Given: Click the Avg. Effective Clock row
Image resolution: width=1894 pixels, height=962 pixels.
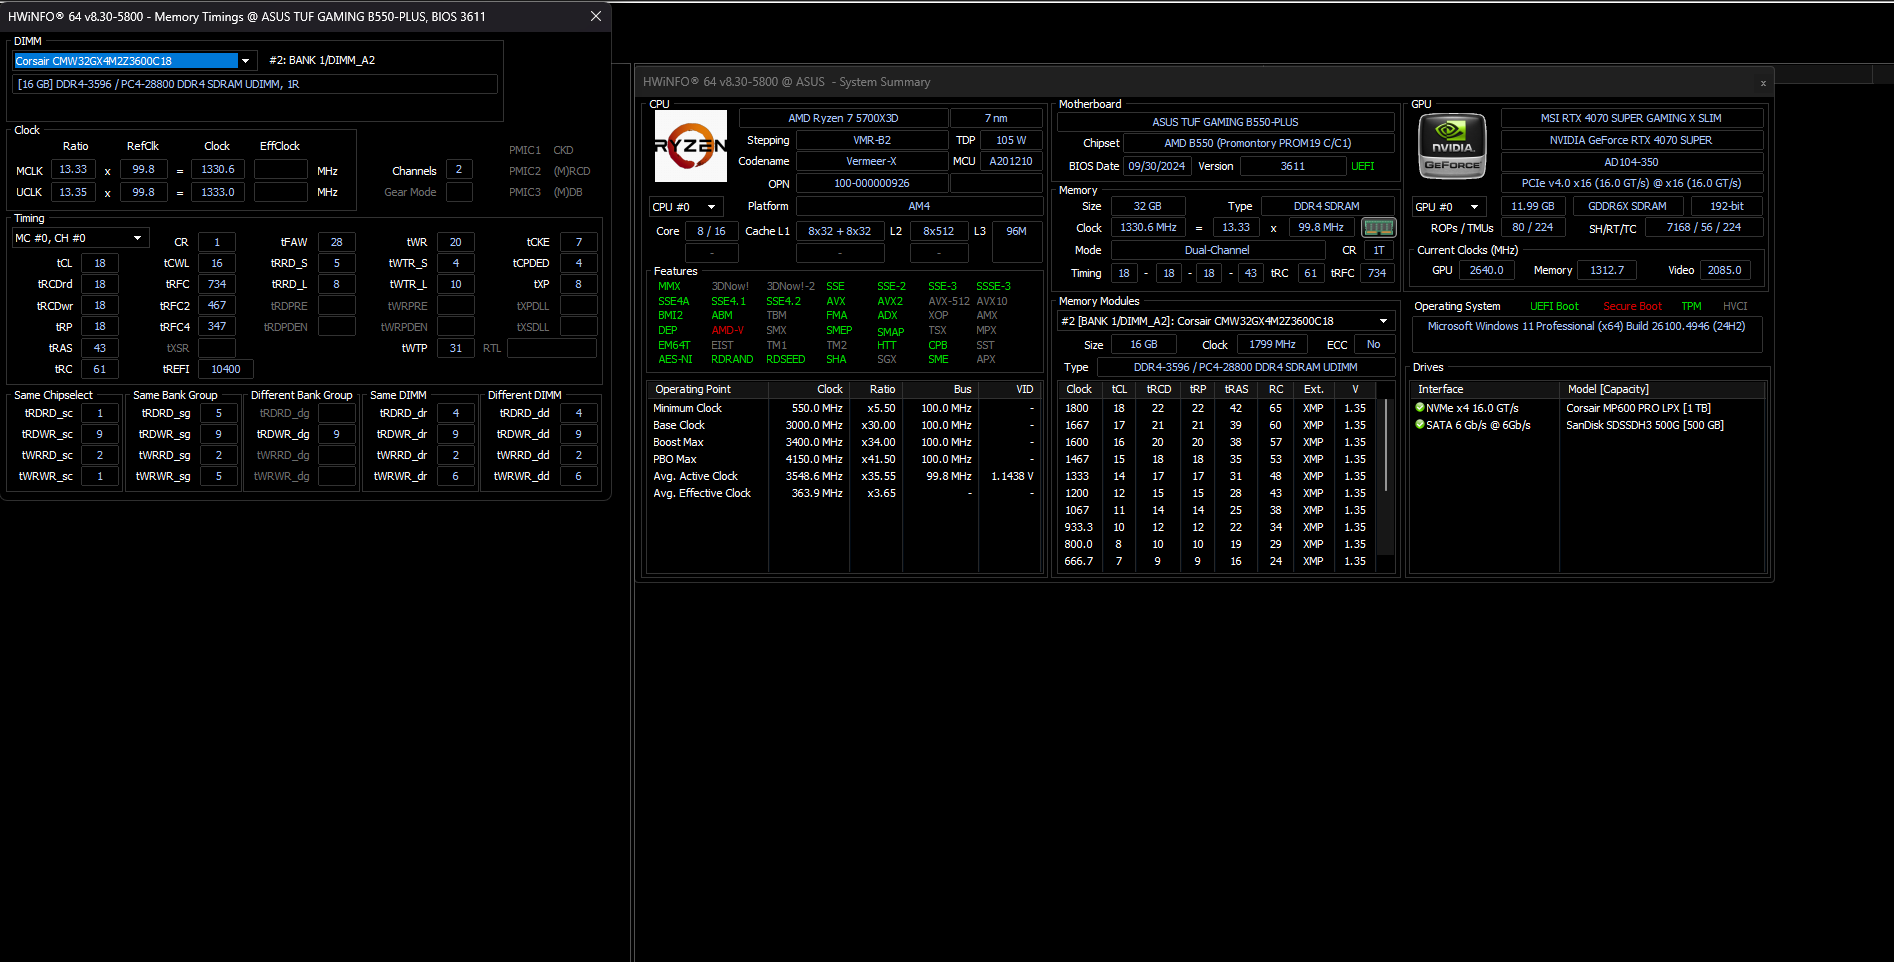Looking at the screenshot, I should coord(844,493).
